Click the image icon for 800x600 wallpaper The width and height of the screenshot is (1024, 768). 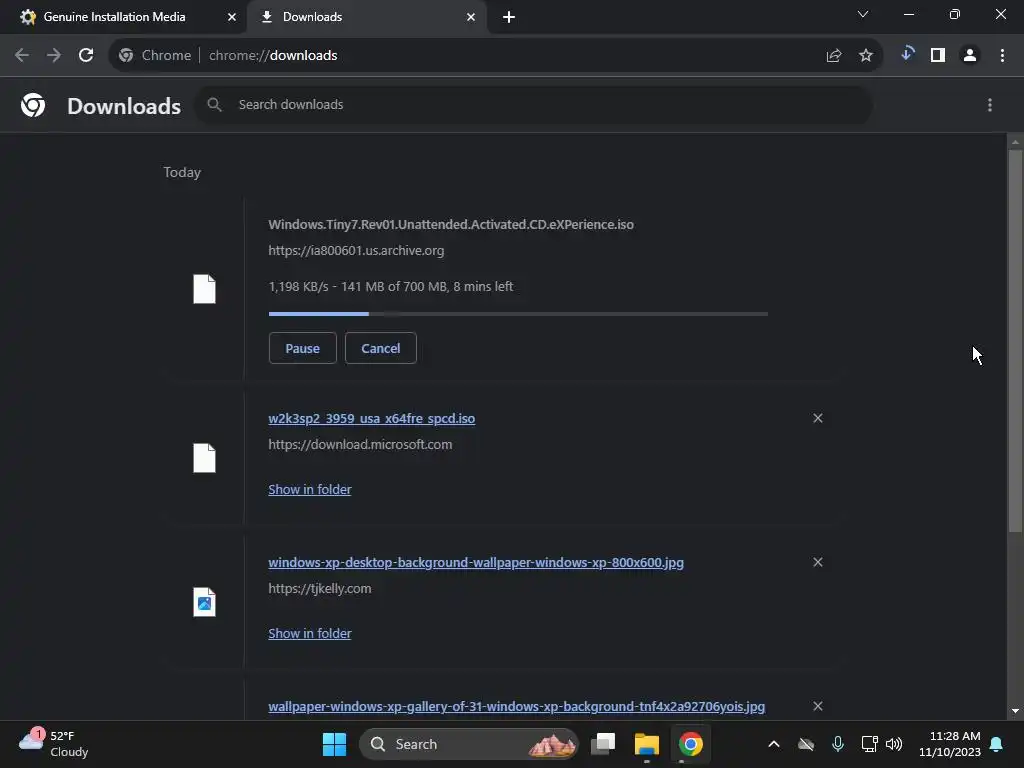204,602
